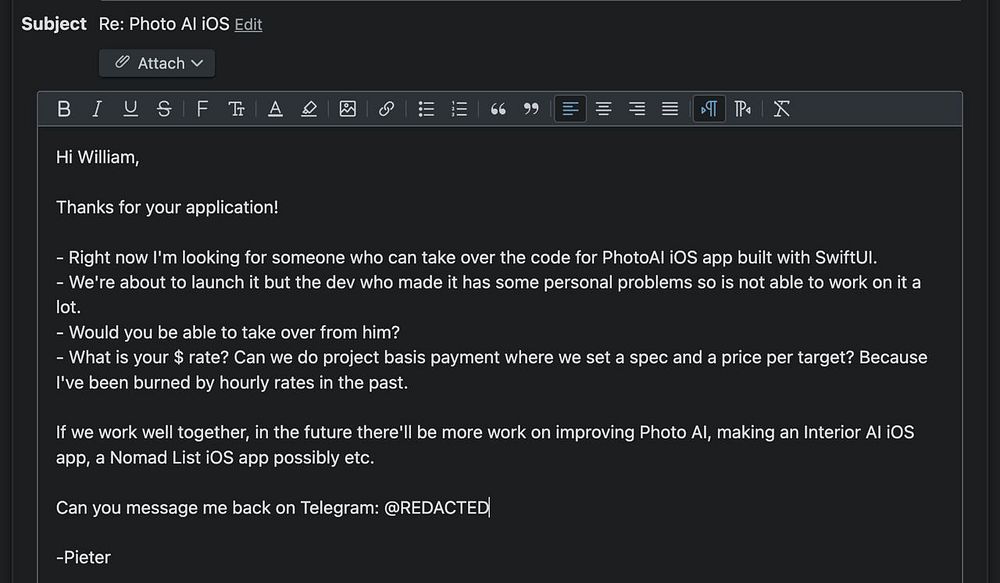Apply italic formatting

coord(97,109)
